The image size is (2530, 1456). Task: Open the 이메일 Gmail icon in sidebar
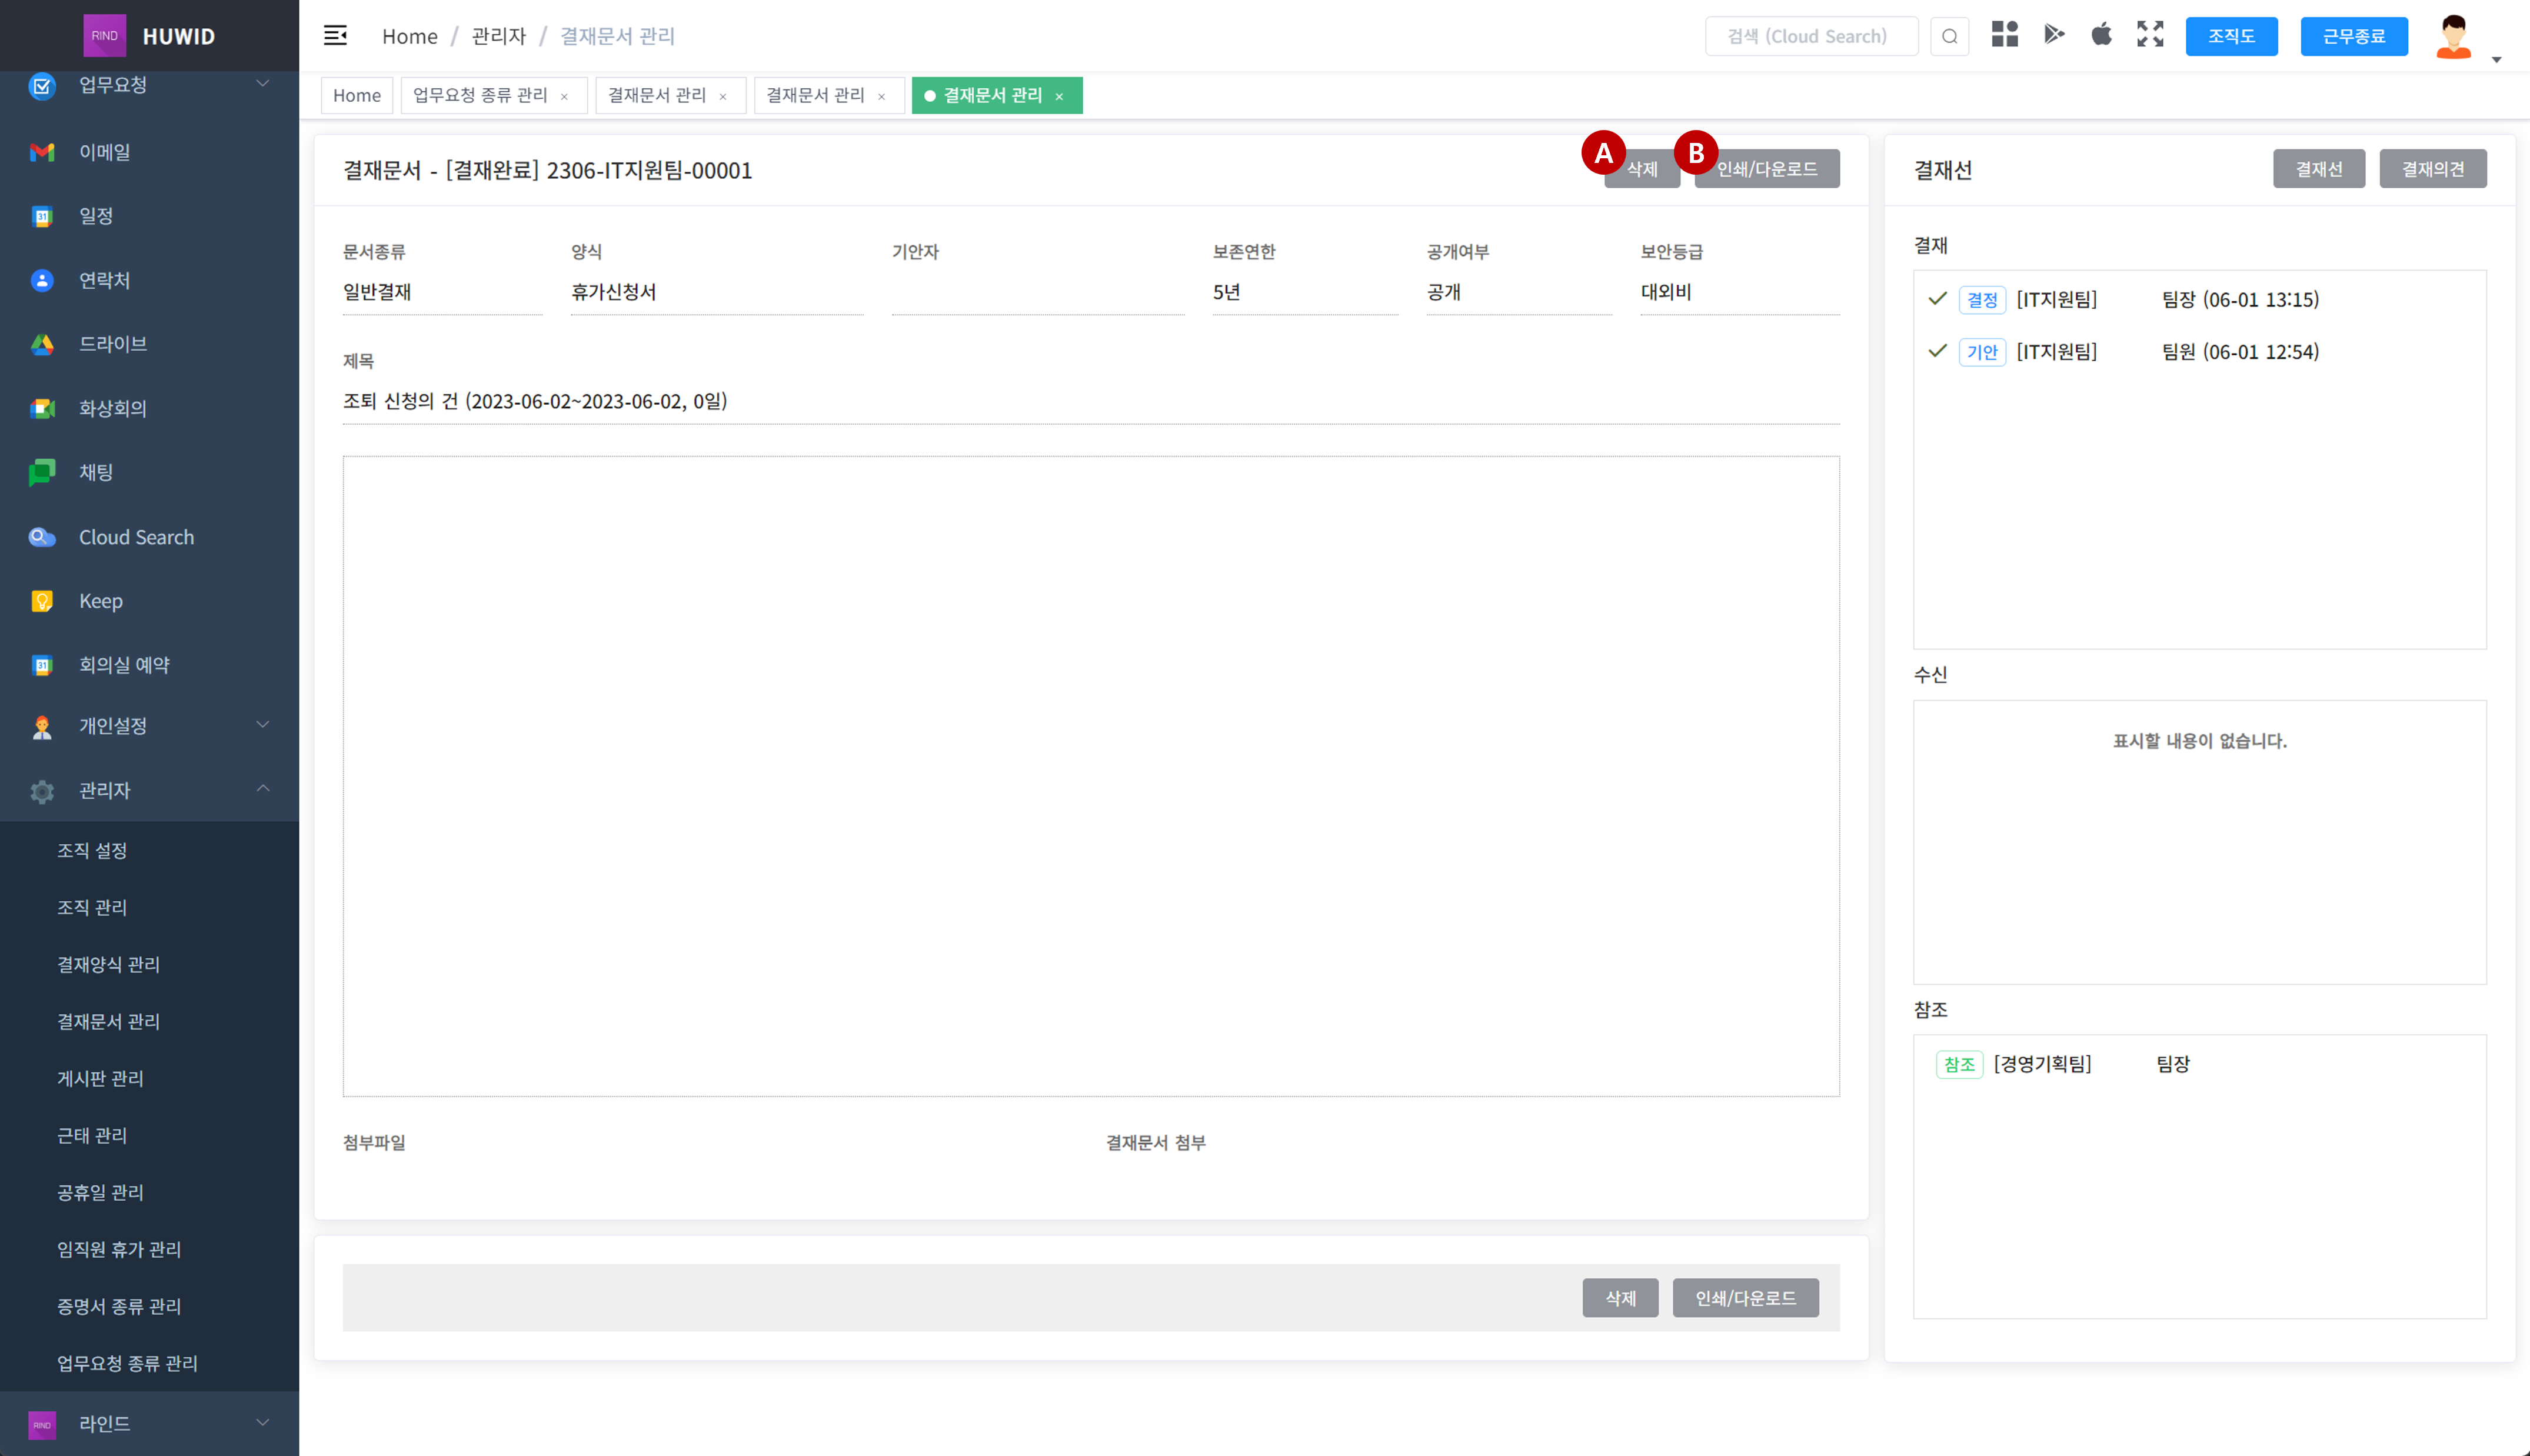tap(42, 152)
